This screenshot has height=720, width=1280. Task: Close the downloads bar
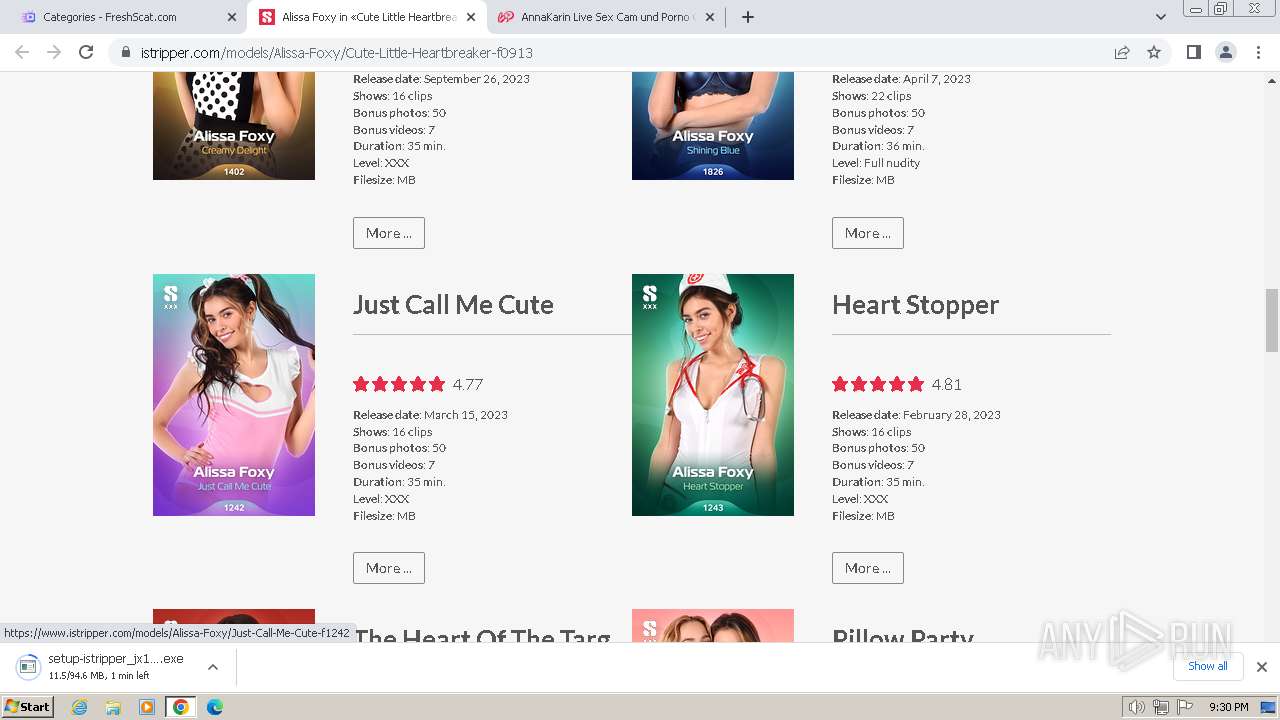coord(1261,667)
